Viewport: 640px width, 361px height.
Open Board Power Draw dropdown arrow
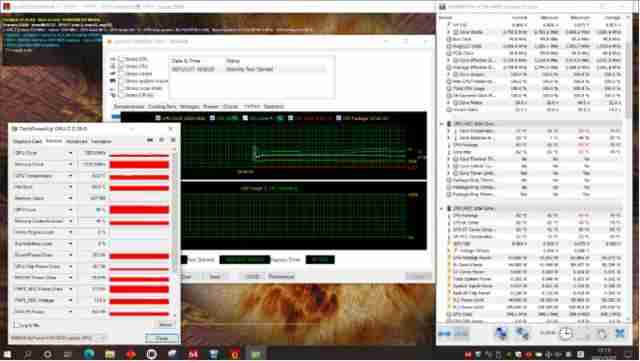[70, 255]
